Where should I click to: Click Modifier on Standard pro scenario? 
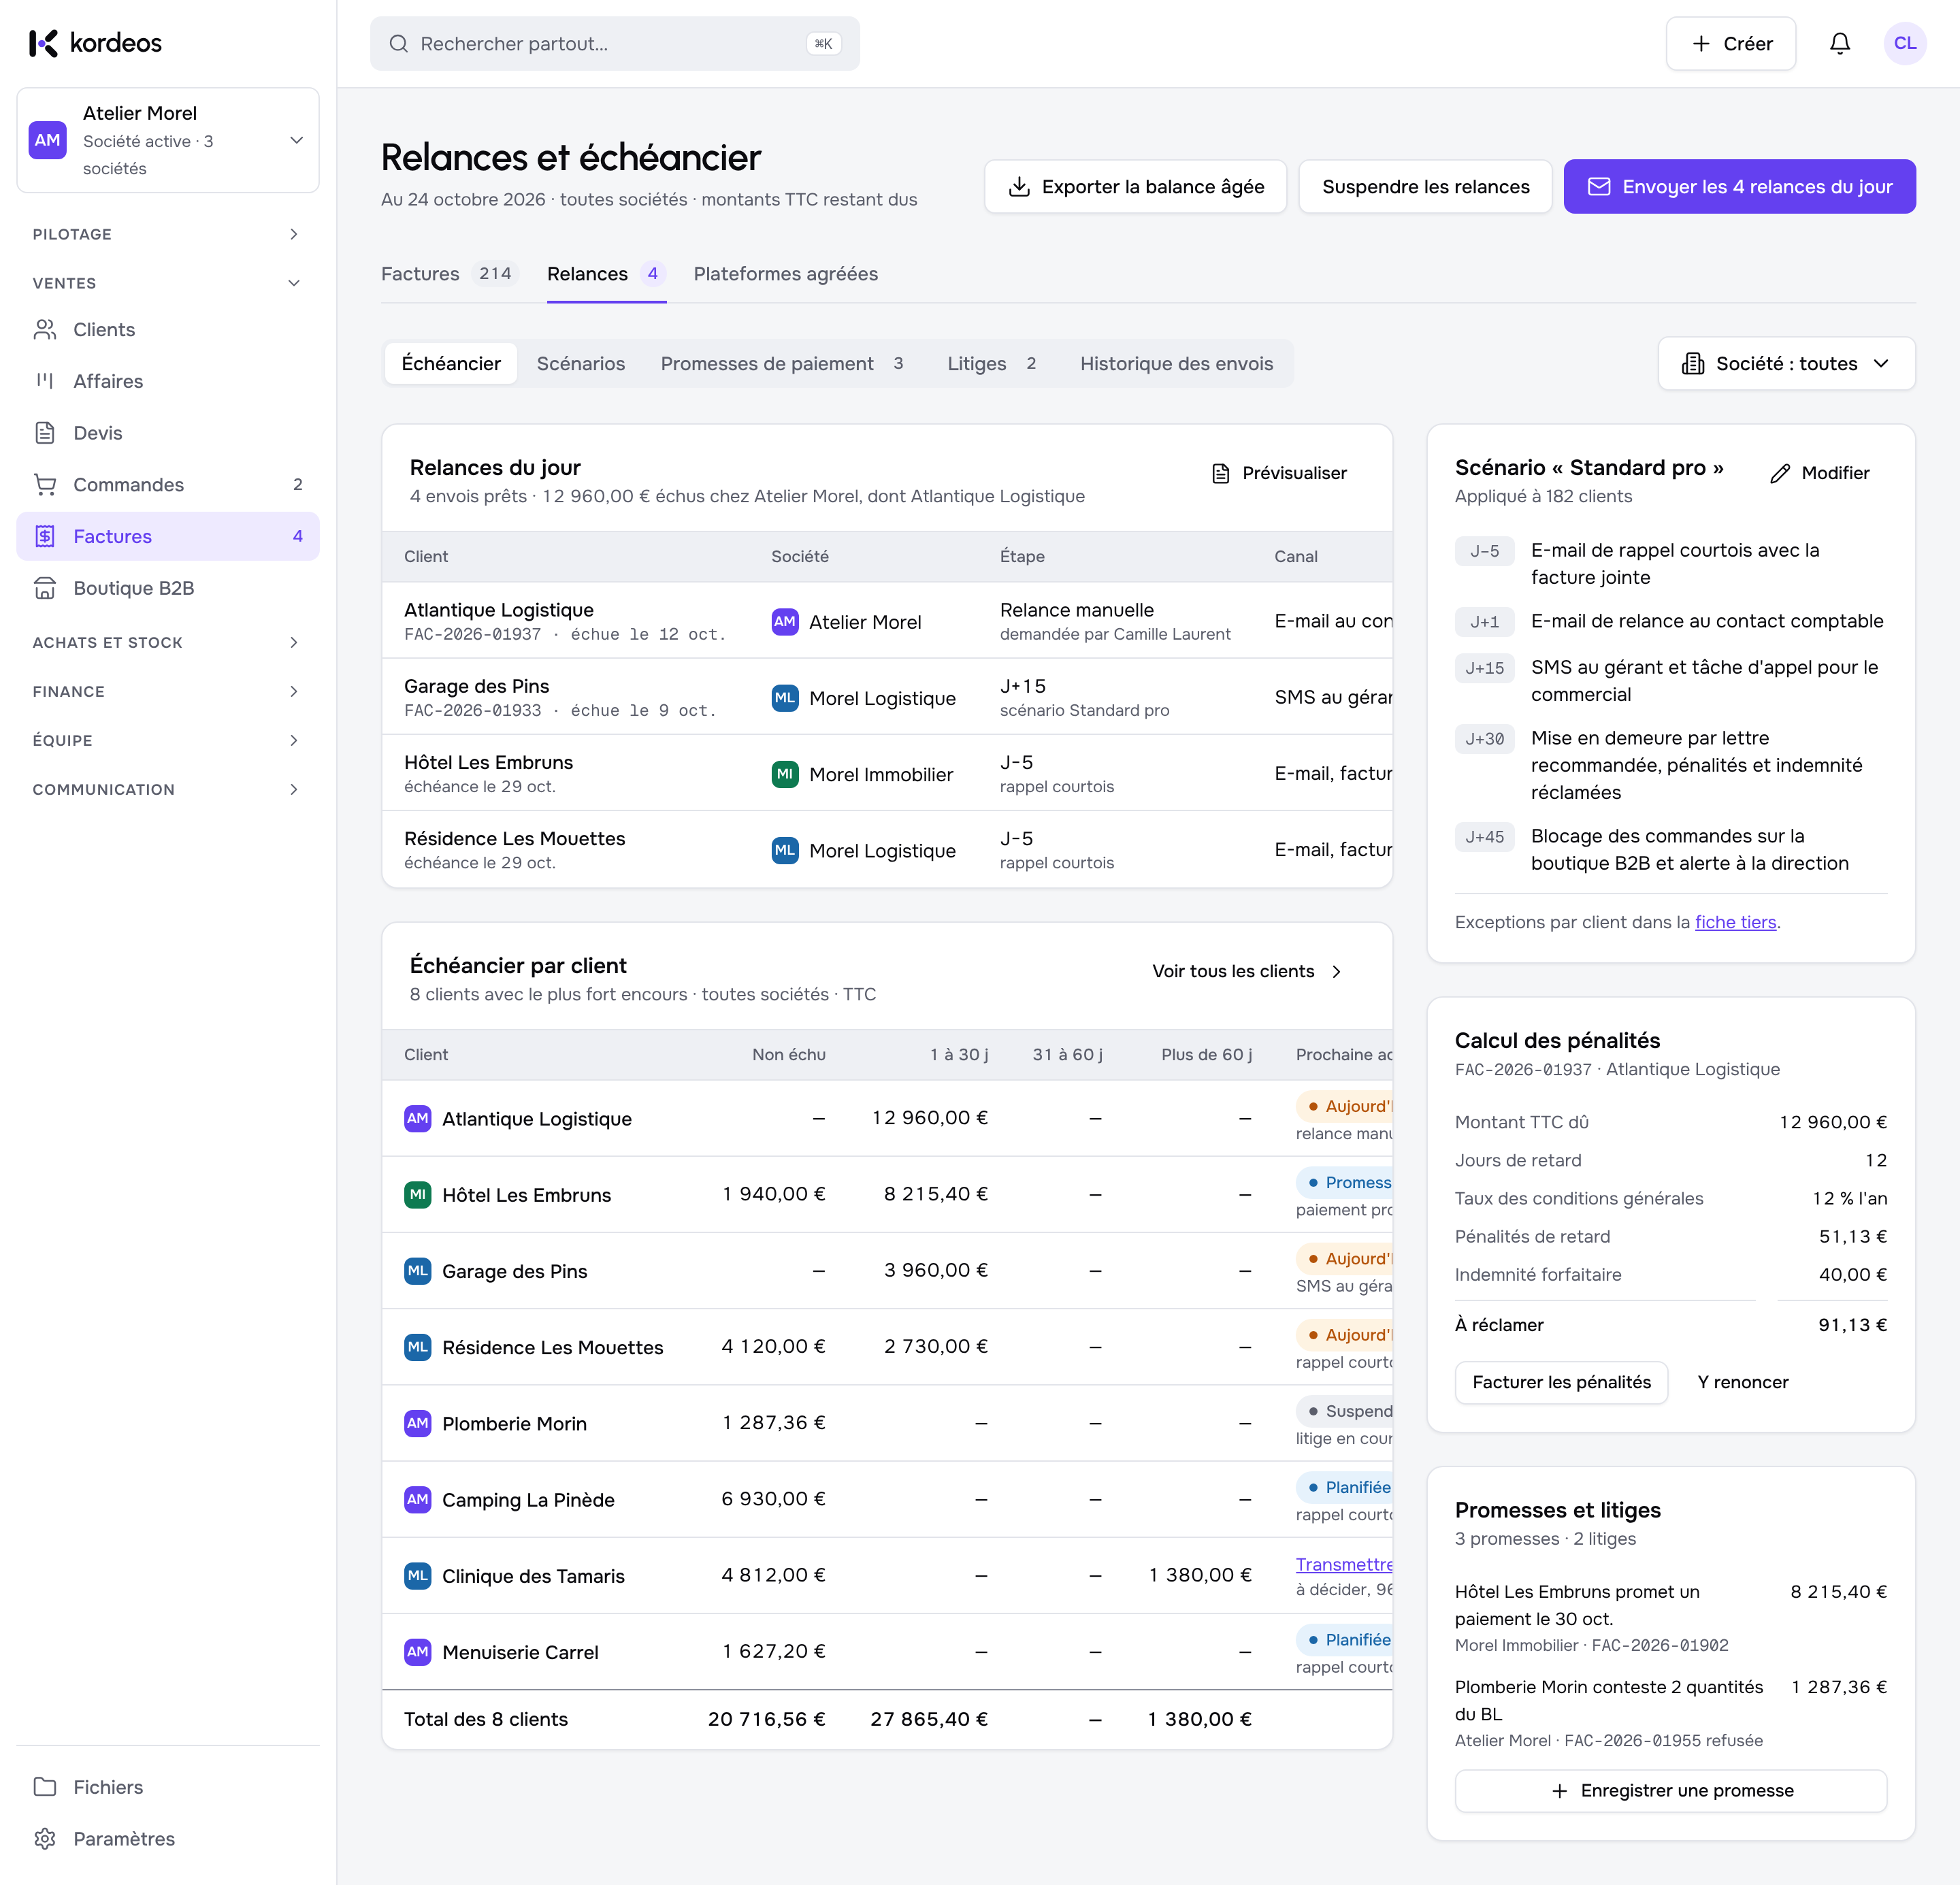(1820, 473)
